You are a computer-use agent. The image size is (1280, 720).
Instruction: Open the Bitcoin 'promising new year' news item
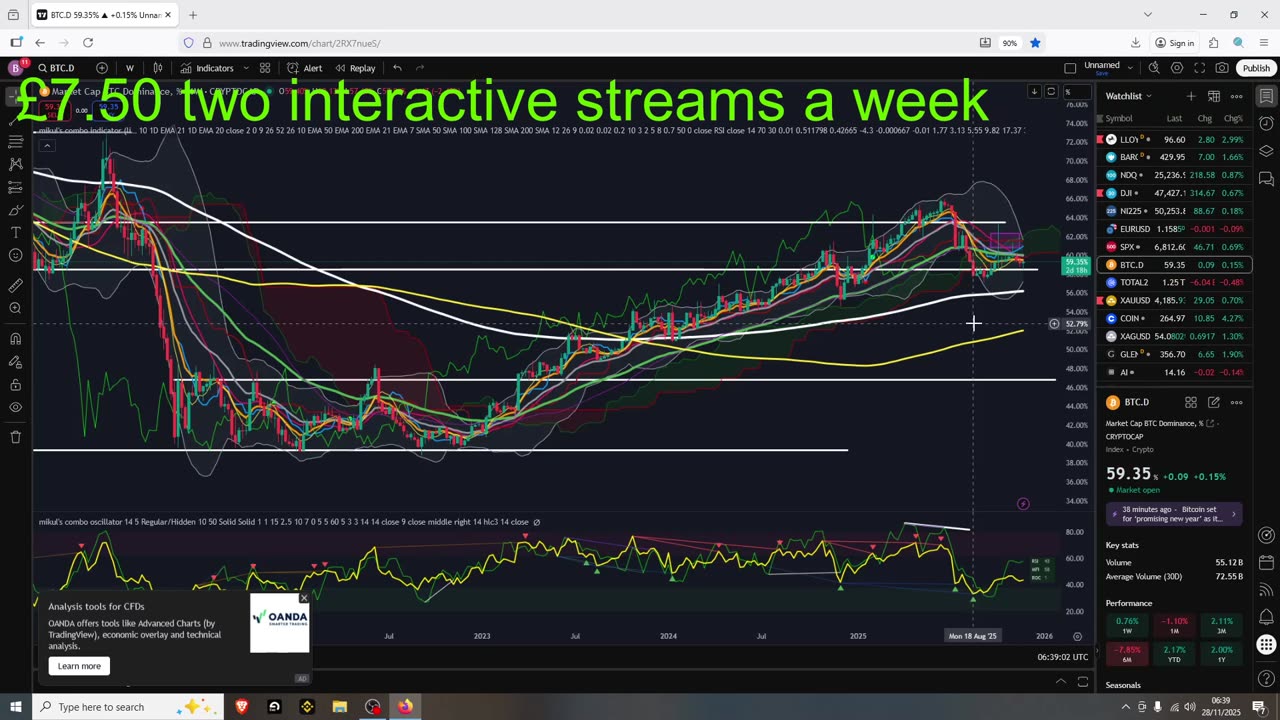click(1174, 514)
